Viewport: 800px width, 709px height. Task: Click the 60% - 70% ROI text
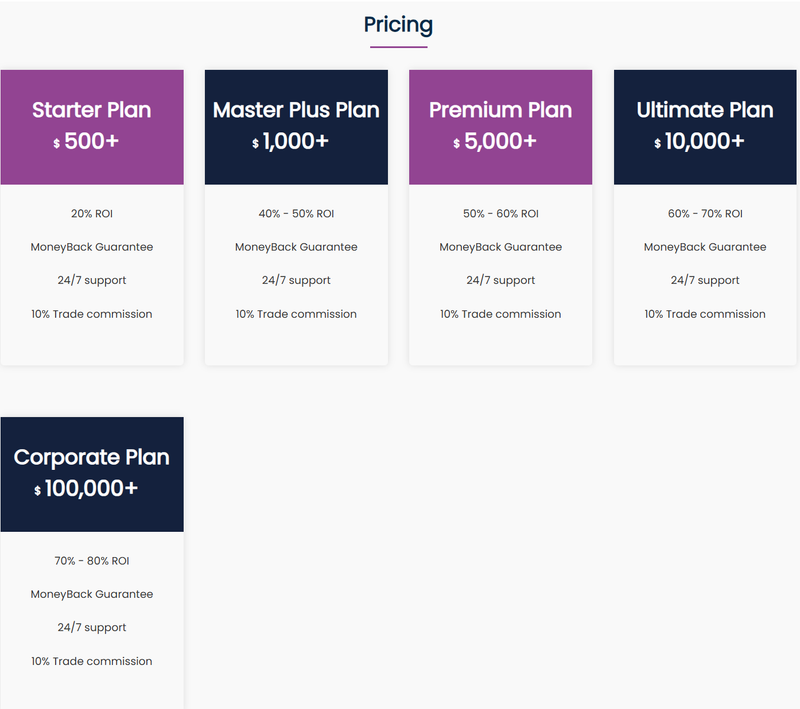(x=706, y=214)
